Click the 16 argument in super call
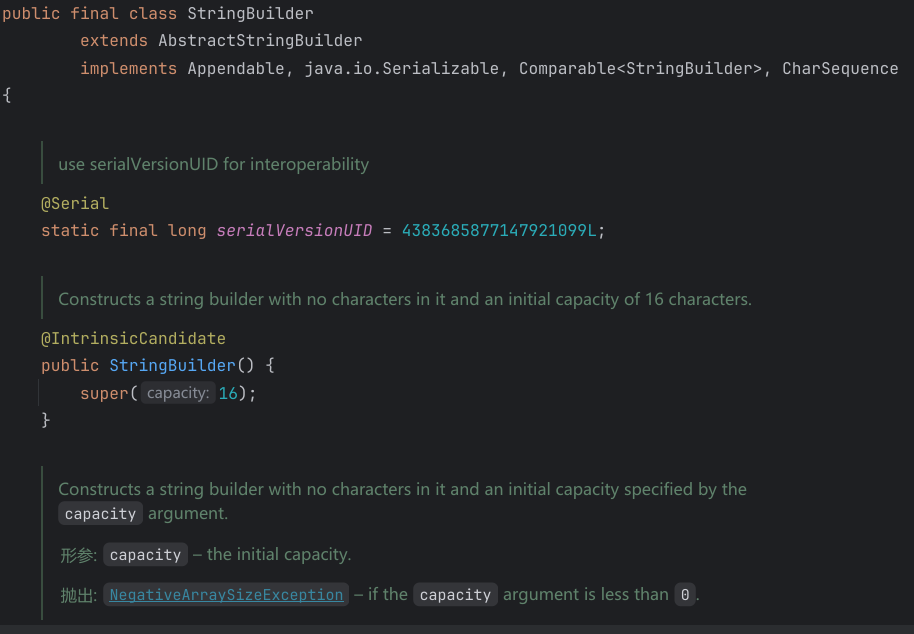The height and width of the screenshot is (634, 914). pos(228,394)
